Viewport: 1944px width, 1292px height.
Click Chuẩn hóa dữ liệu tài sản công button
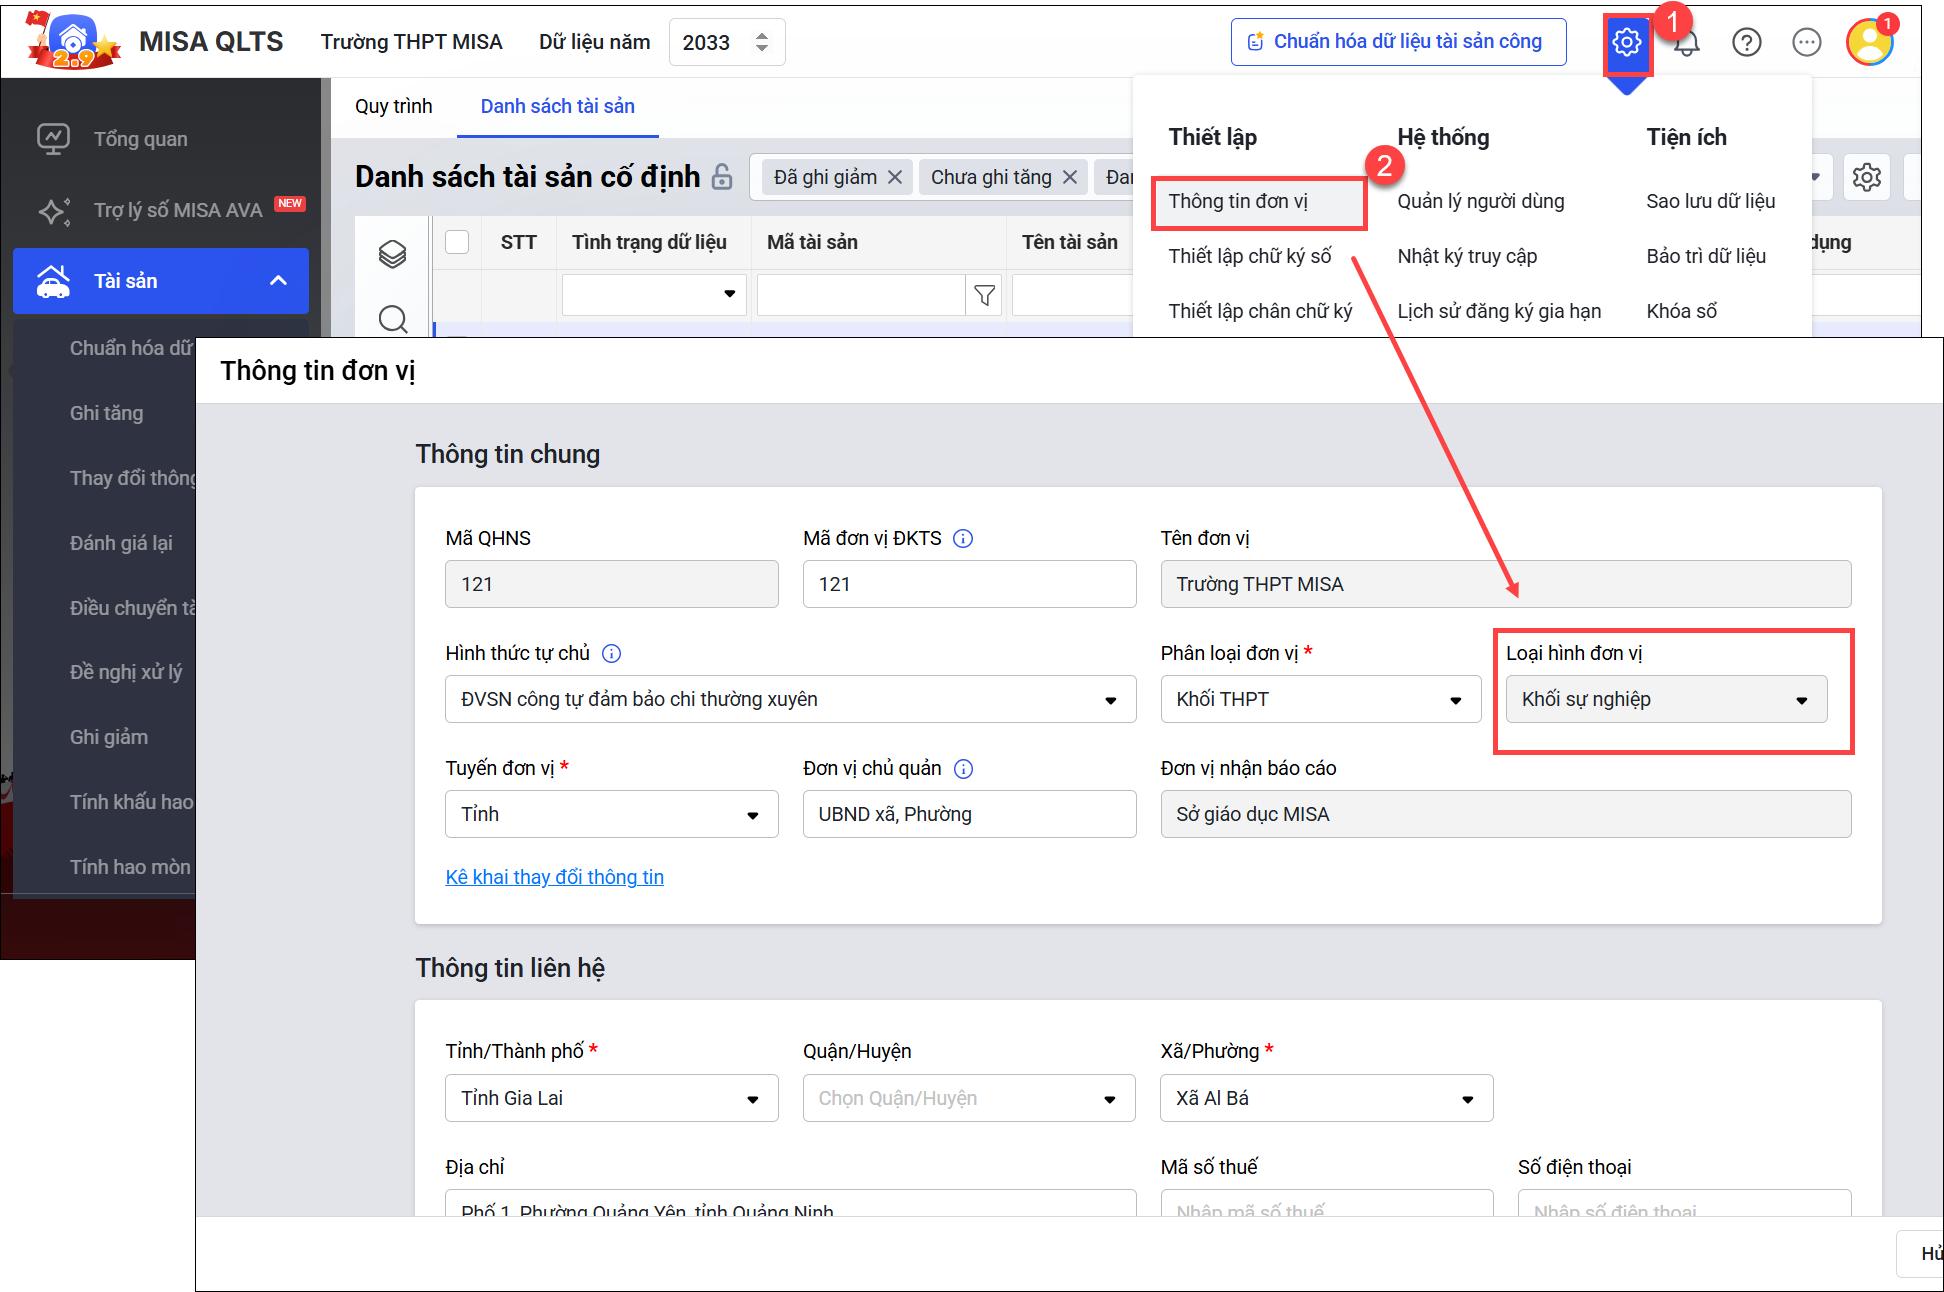(x=1397, y=42)
